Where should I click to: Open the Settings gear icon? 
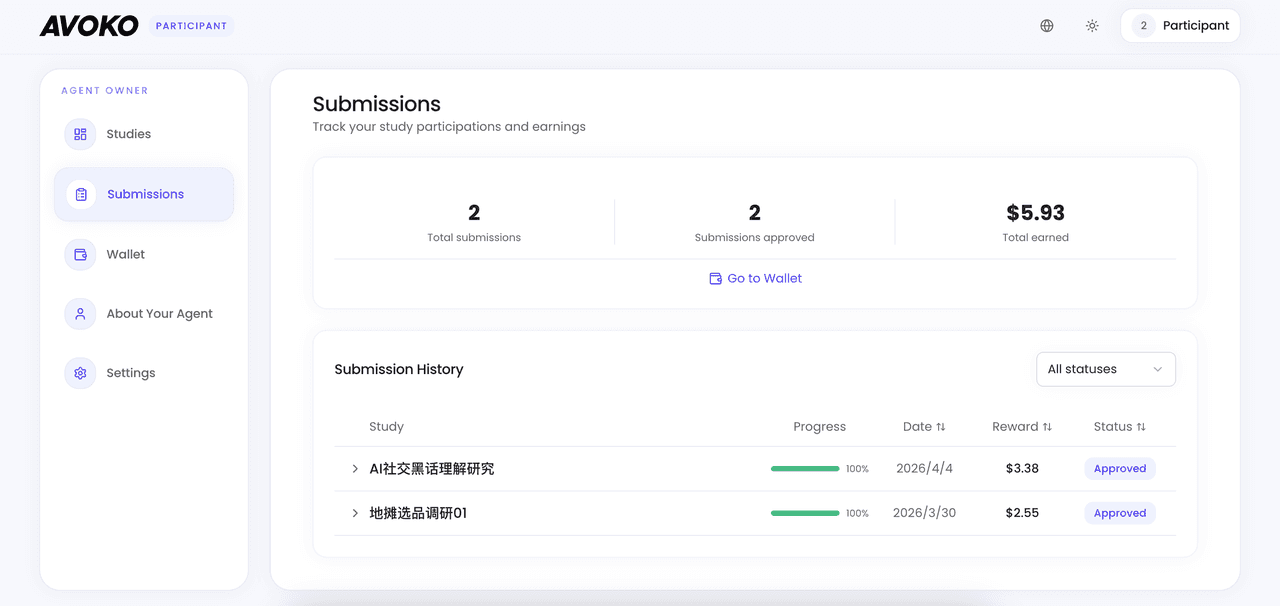click(79, 372)
